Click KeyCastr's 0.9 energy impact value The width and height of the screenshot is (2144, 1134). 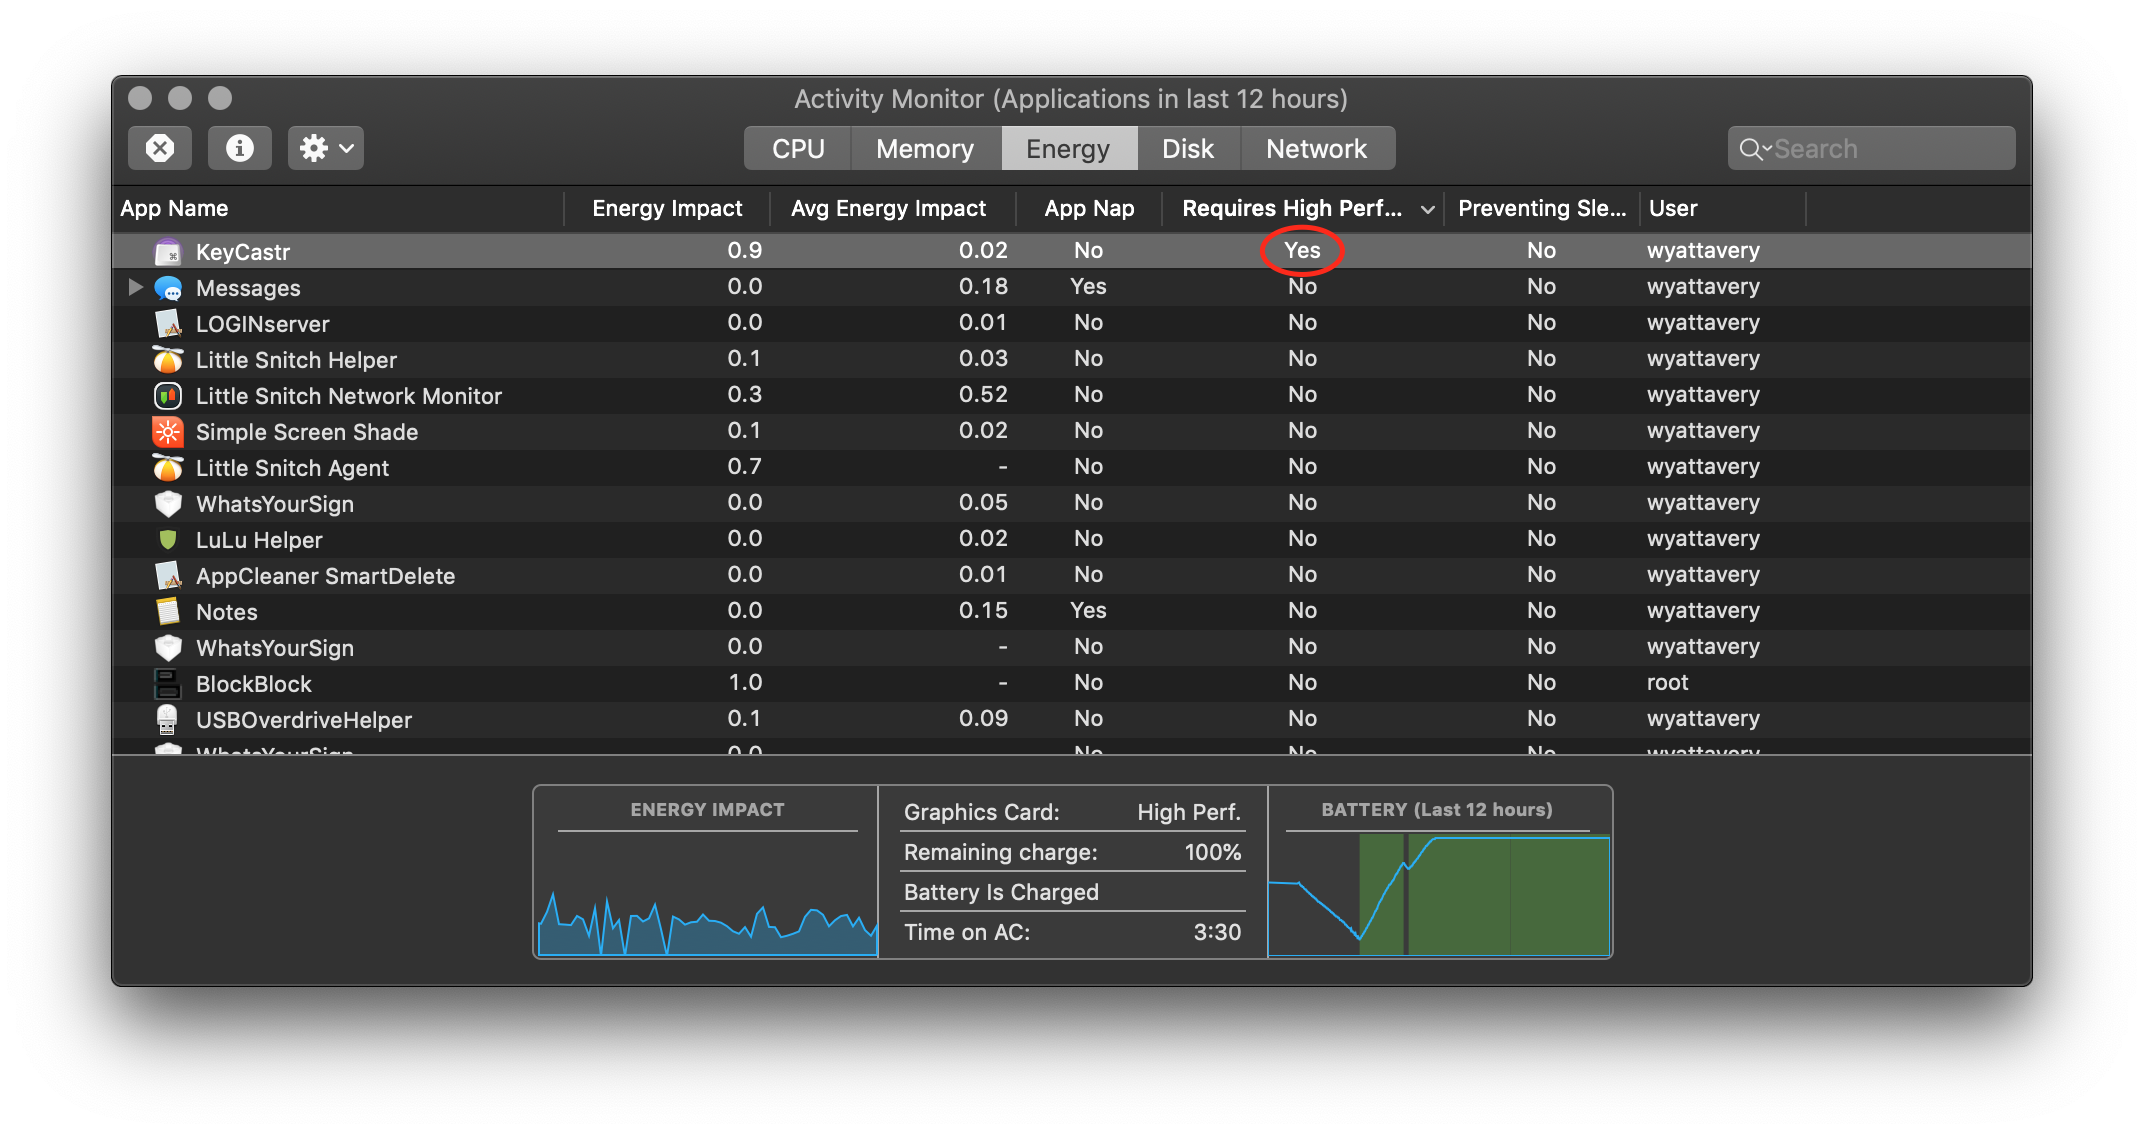tap(745, 251)
